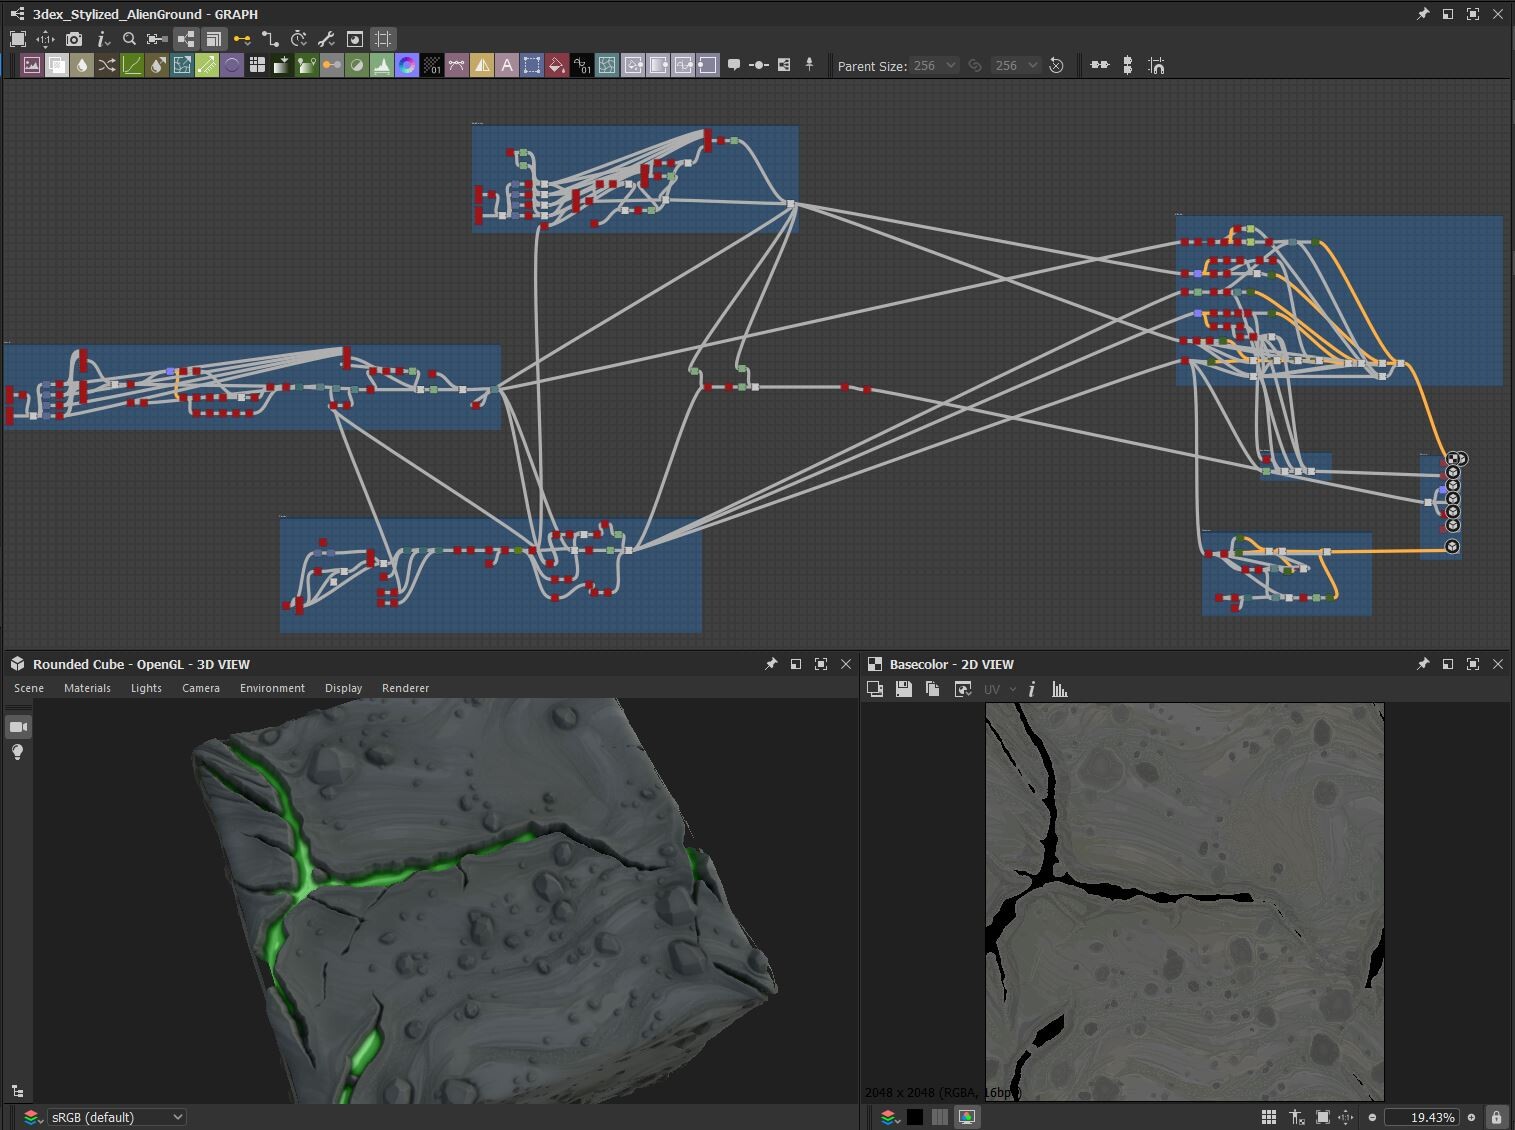This screenshot has height=1130, width=1515.
Task: Capture a graph thumbnail with the camera icon
Action: tap(74, 39)
